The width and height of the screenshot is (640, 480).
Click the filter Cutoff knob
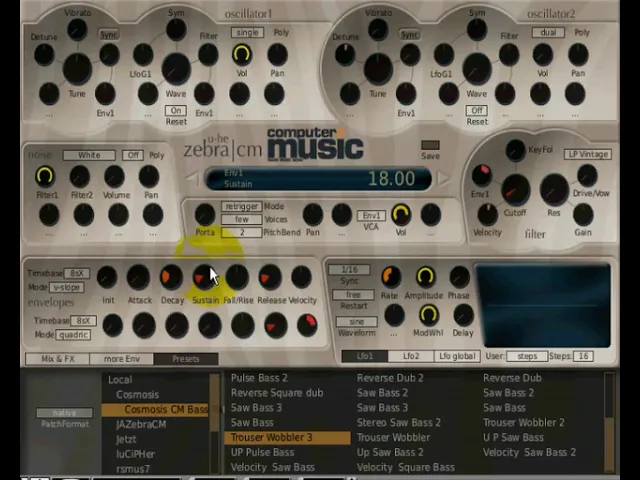(516, 190)
